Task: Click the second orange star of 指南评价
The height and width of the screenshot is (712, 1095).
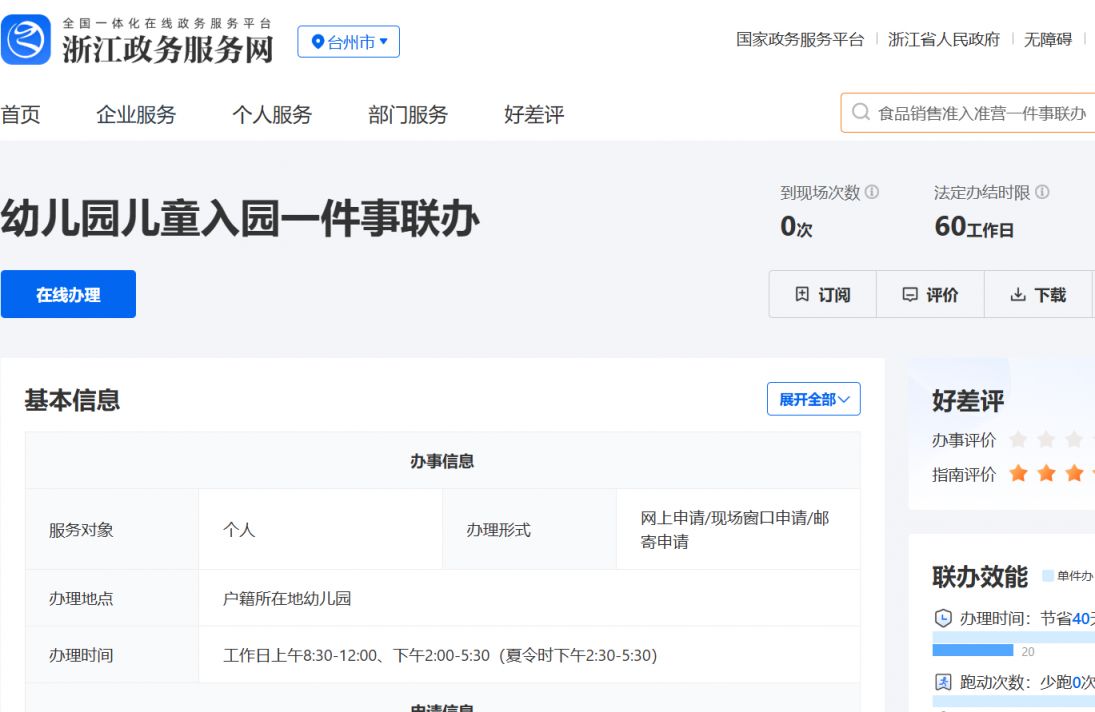Action: click(1046, 473)
